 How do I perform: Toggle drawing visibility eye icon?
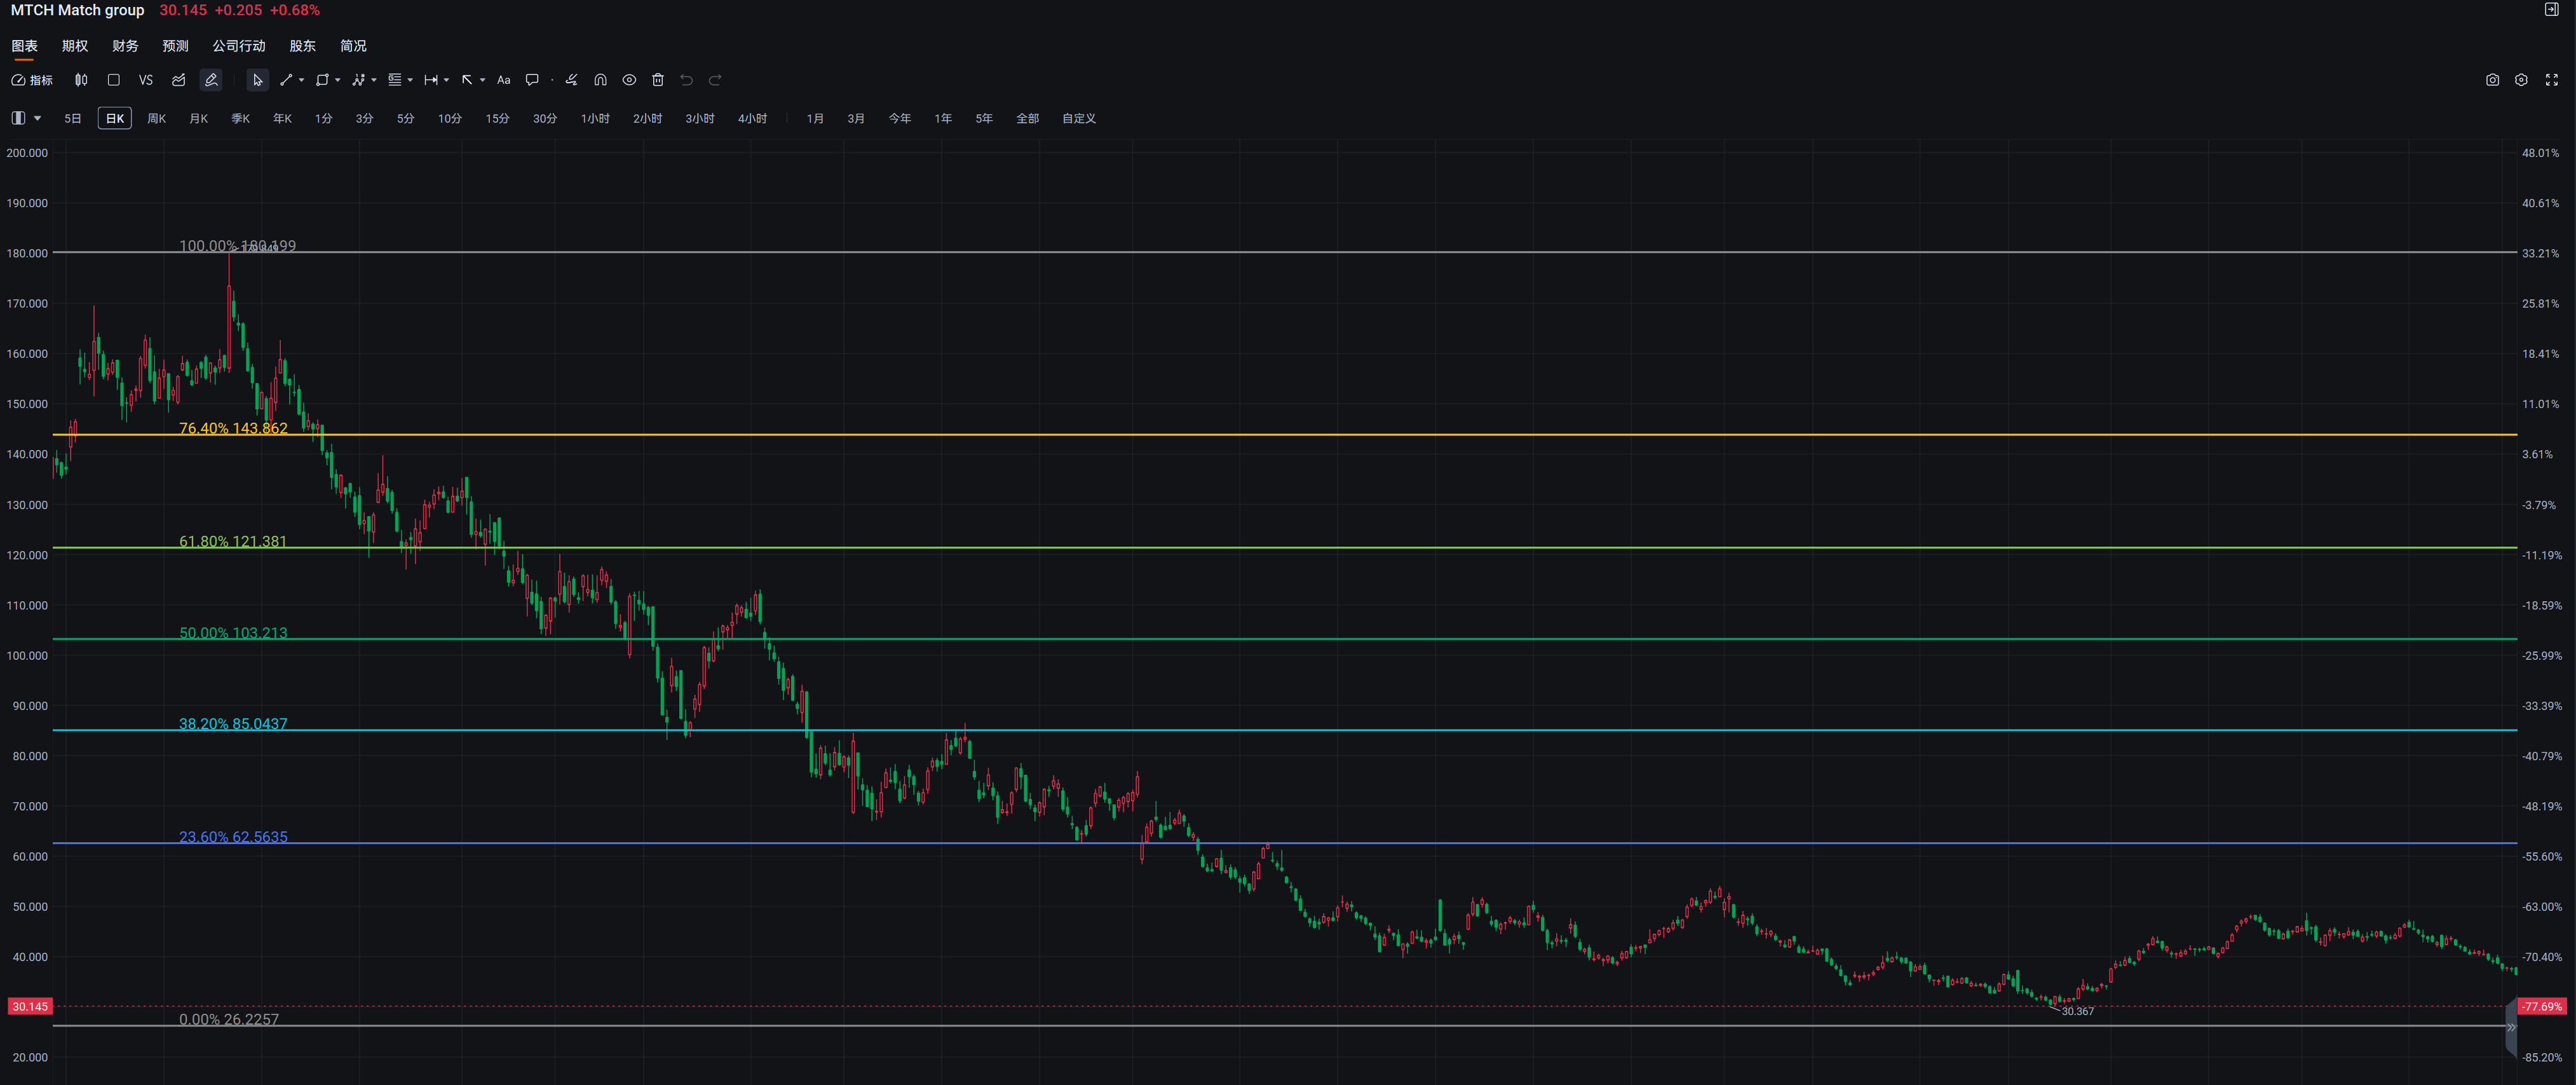(629, 80)
